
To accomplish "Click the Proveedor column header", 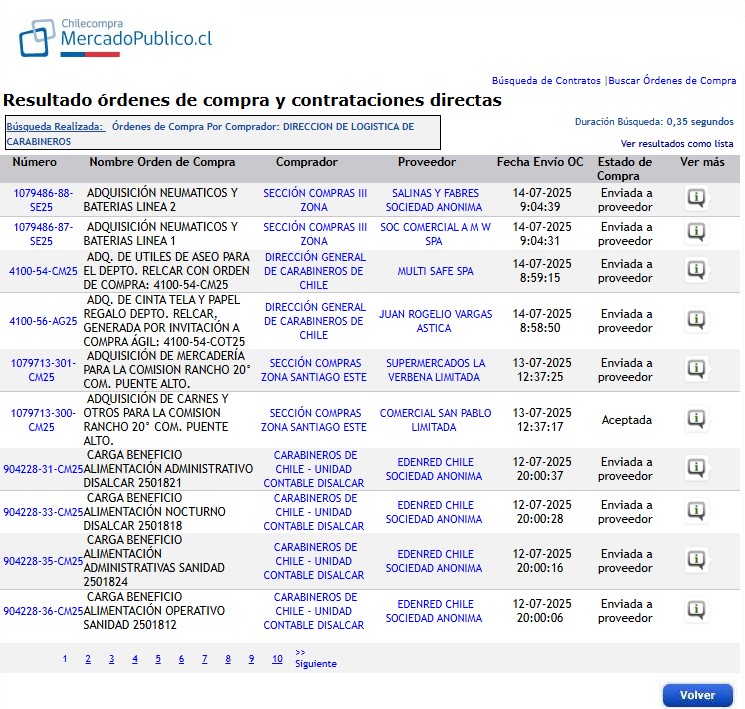I will [427, 162].
